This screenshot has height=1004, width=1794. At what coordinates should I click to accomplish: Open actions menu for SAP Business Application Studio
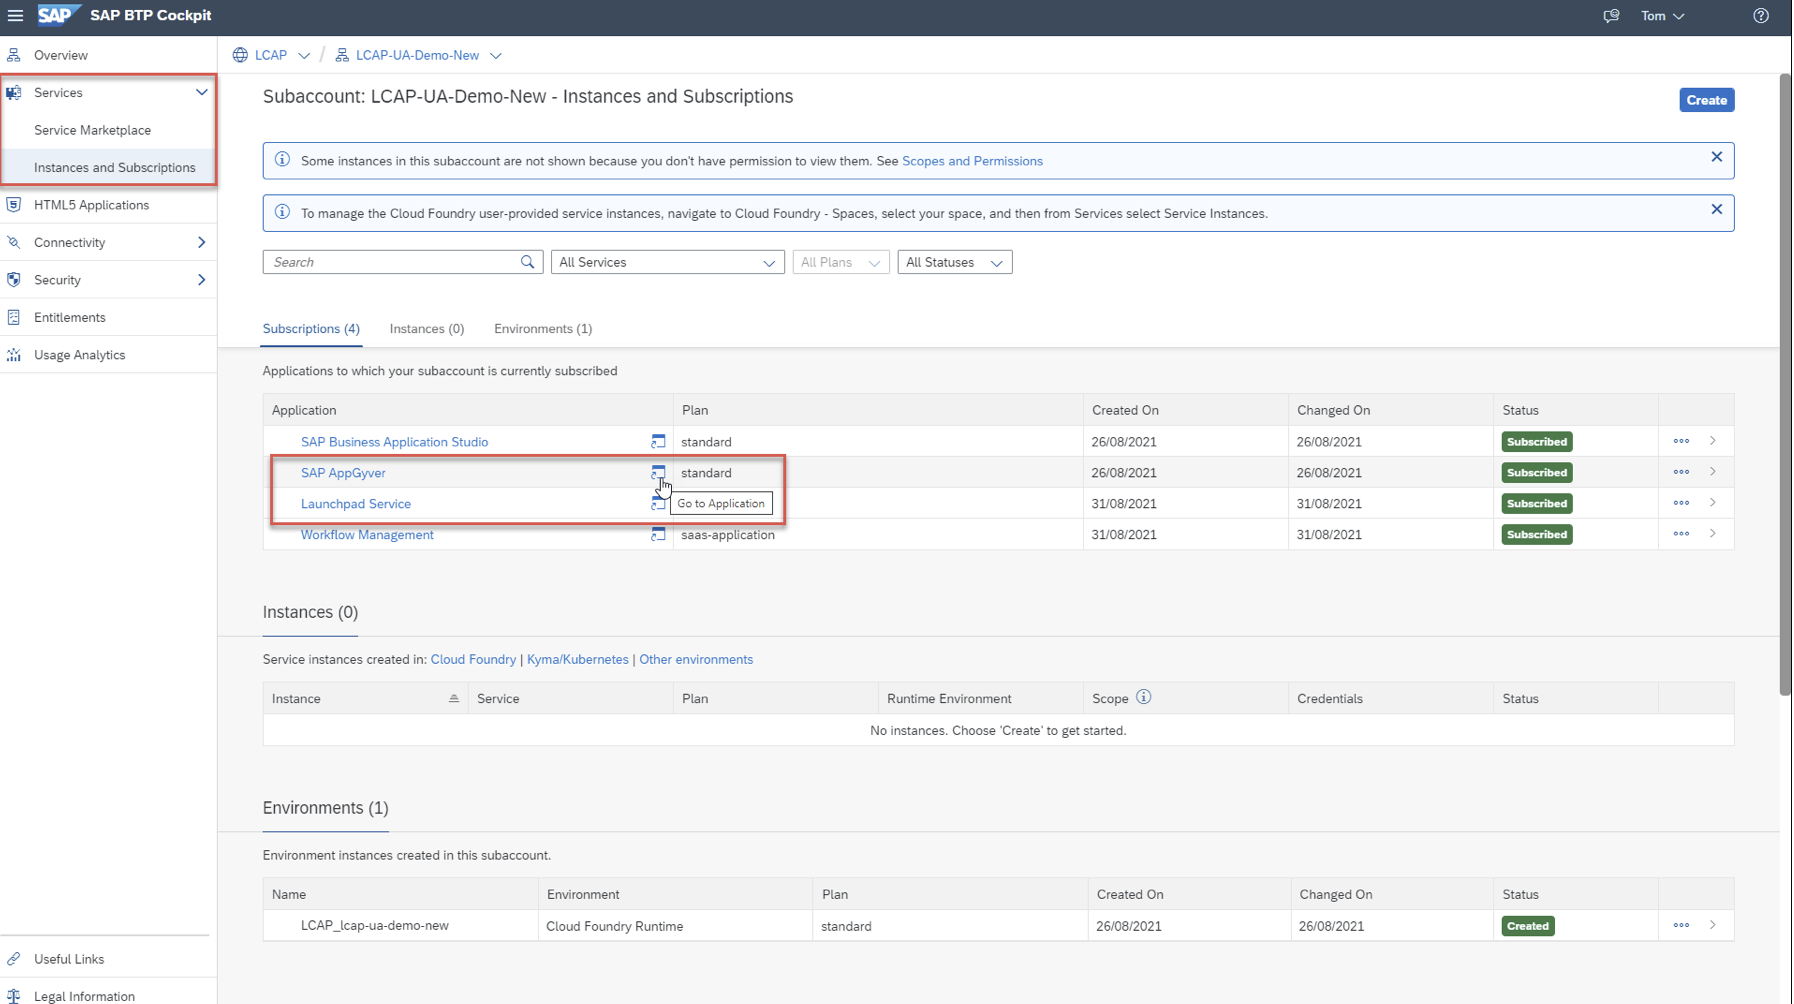[x=1681, y=441]
